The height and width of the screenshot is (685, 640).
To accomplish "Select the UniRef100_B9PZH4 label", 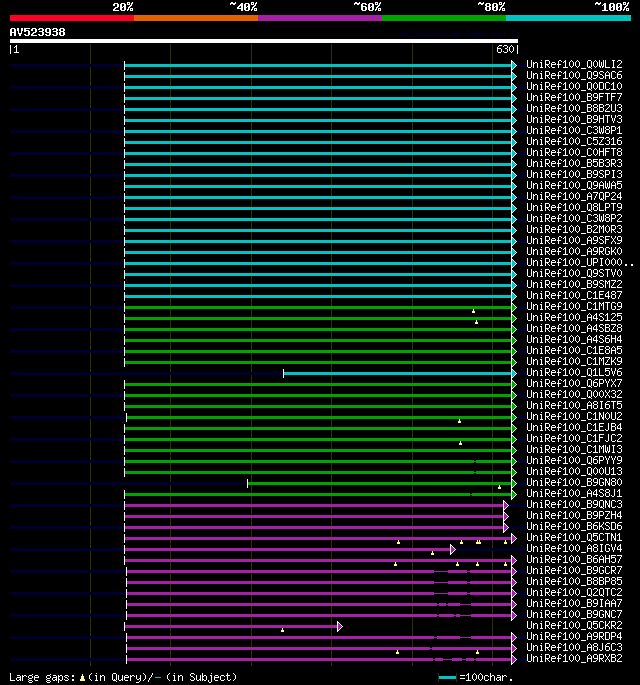I will (574, 515).
